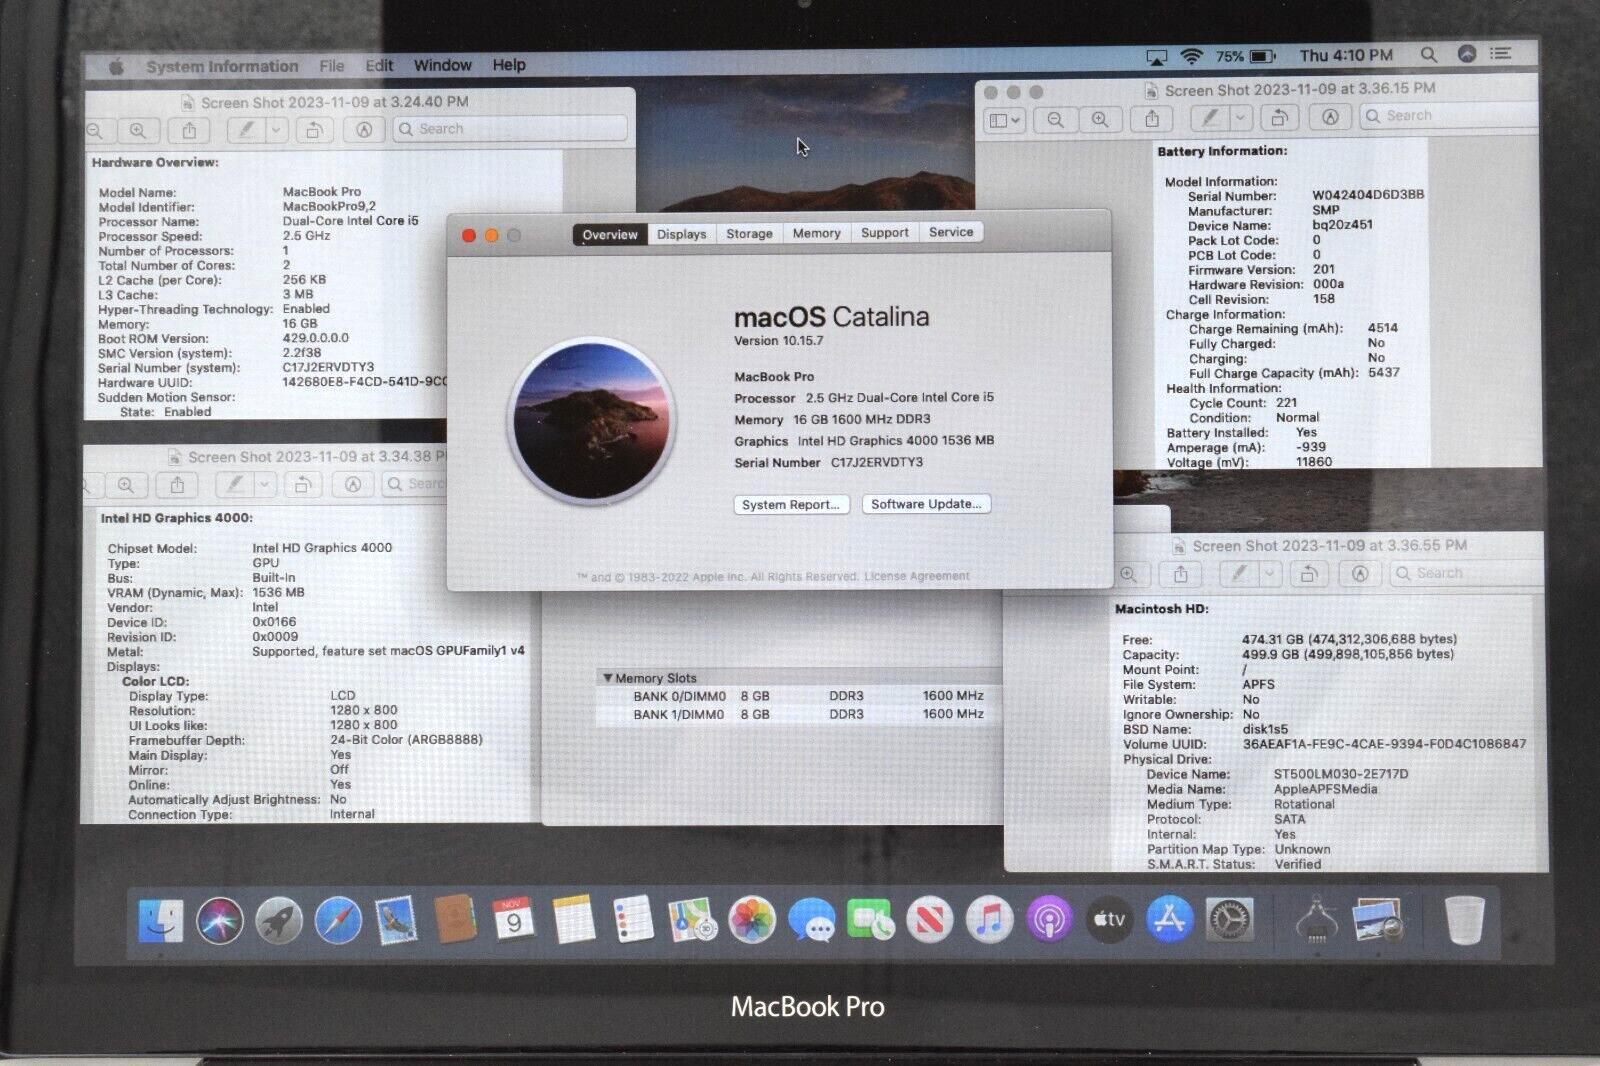Open markup dropdown arrow in 3.36.15 window
Screen dimensions: 1600x1066
[x=1240, y=118]
